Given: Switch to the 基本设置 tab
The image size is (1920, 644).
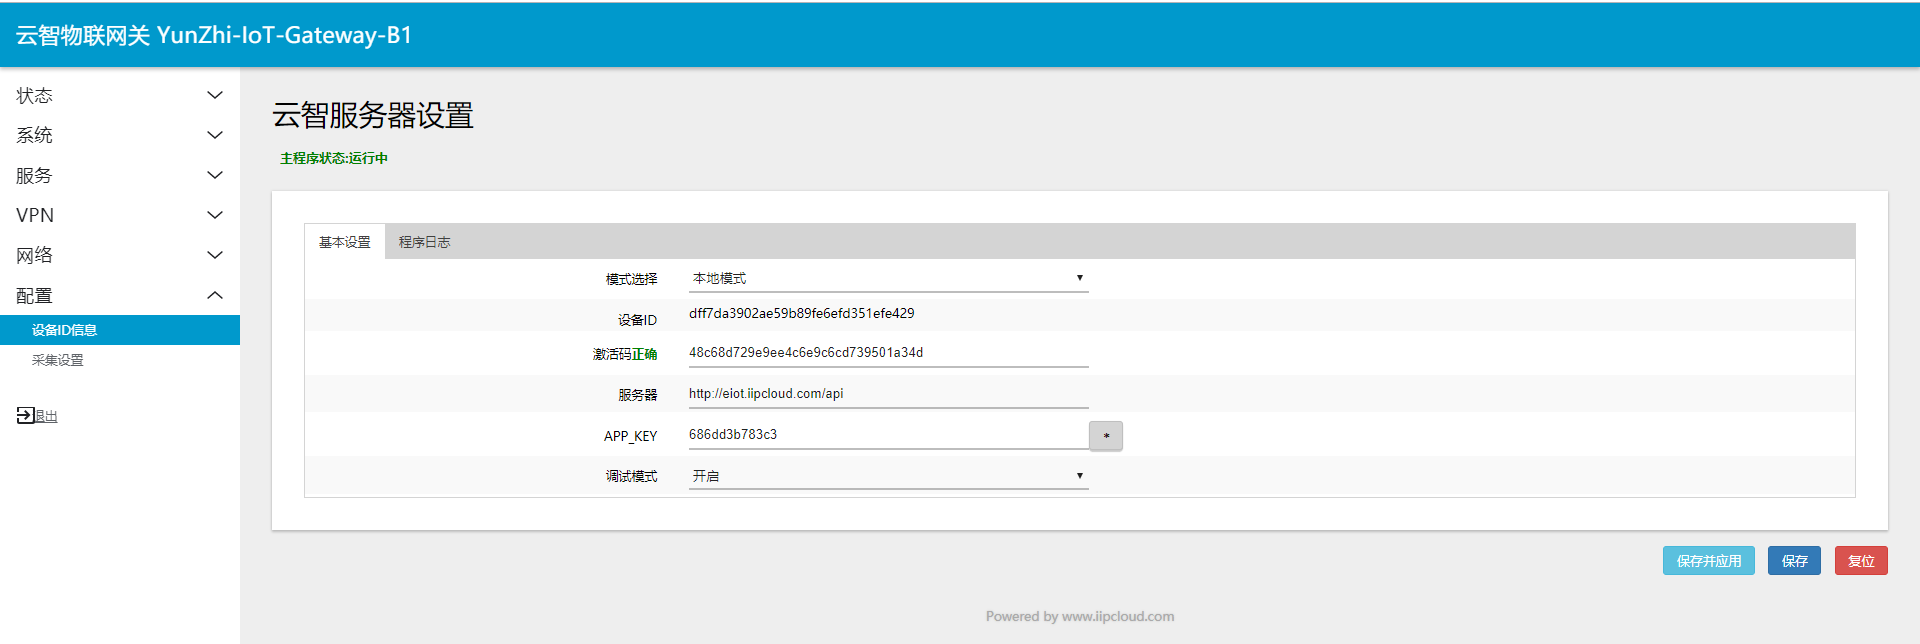Looking at the screenshot, I should [345, 242].
